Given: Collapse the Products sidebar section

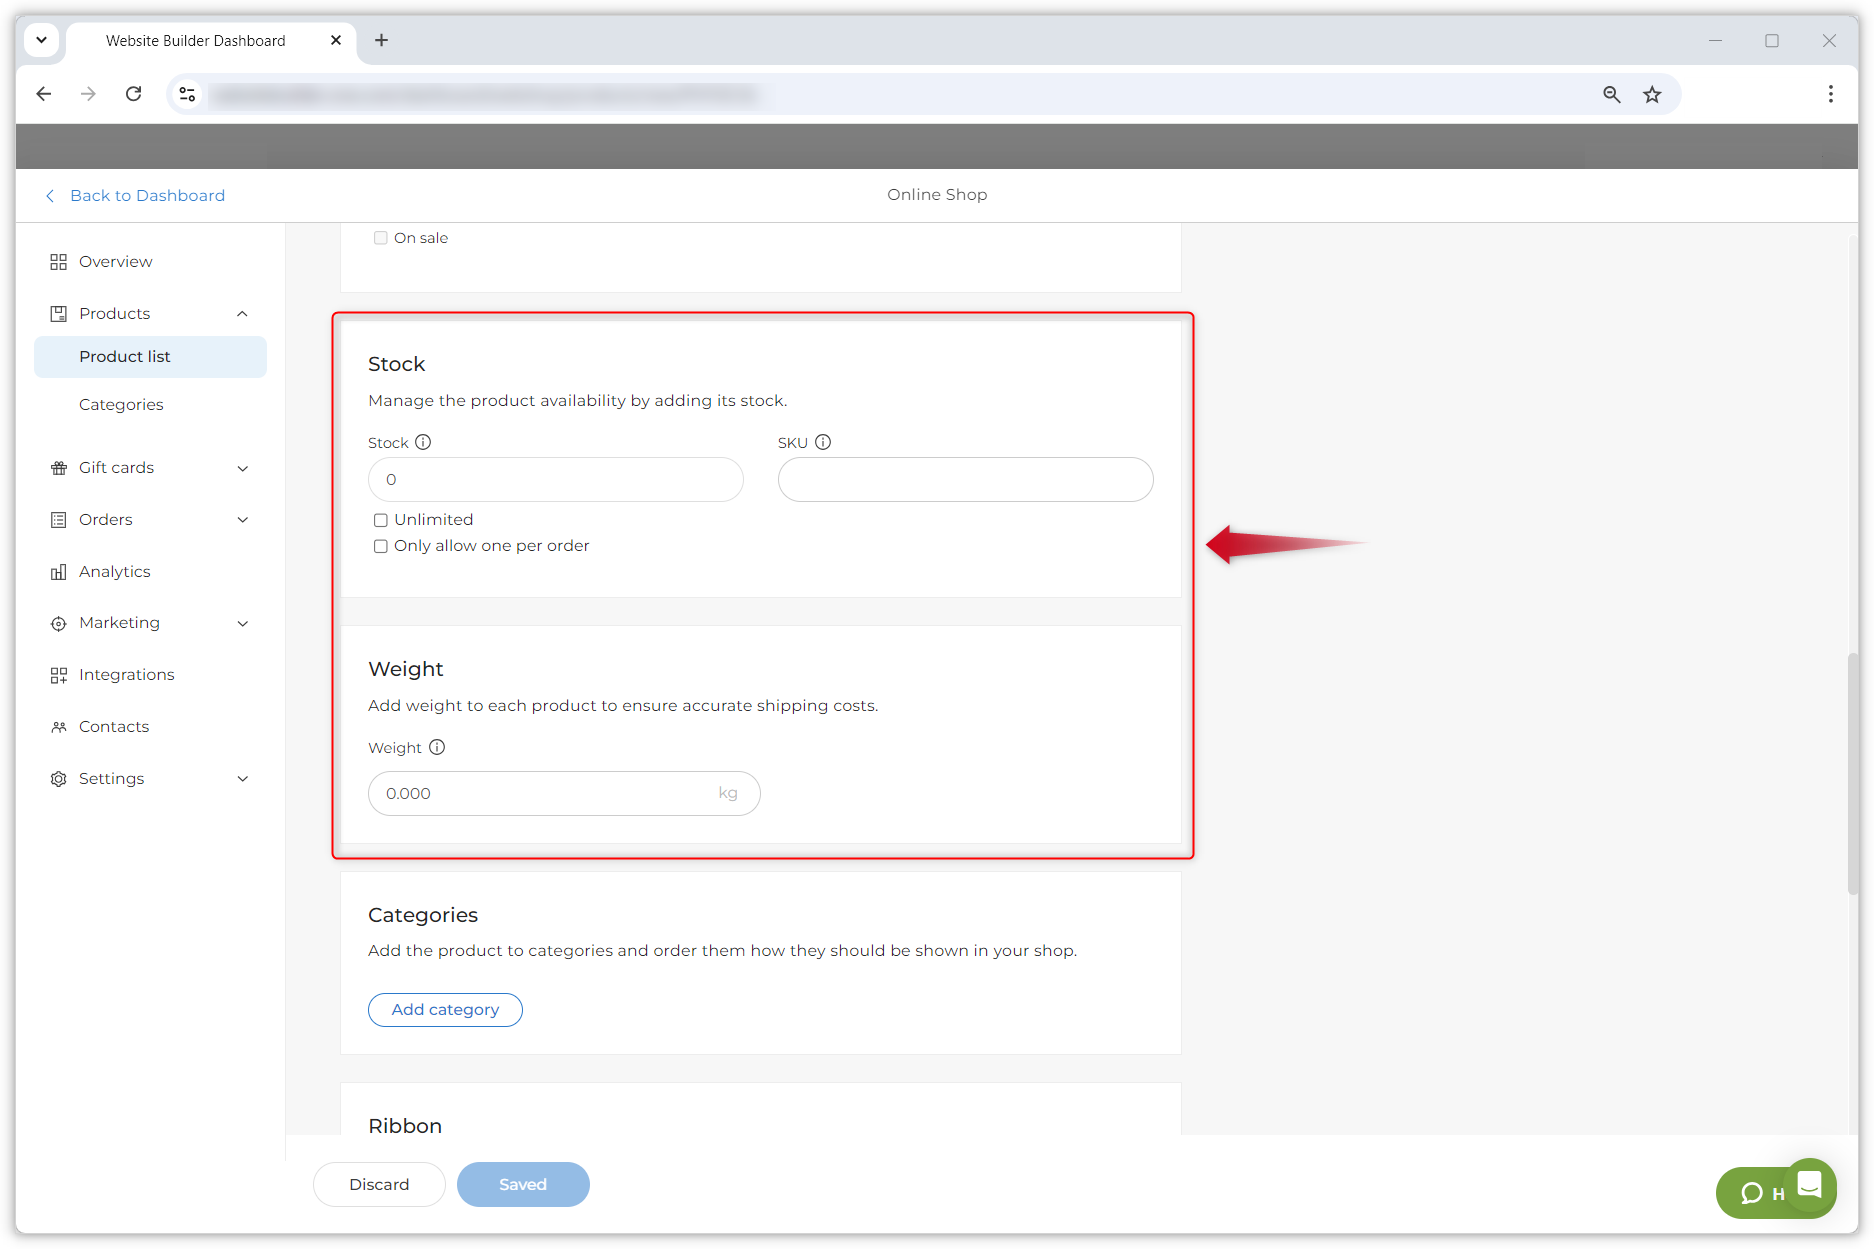Looking at the screenshot, I should tap(242, 314).
